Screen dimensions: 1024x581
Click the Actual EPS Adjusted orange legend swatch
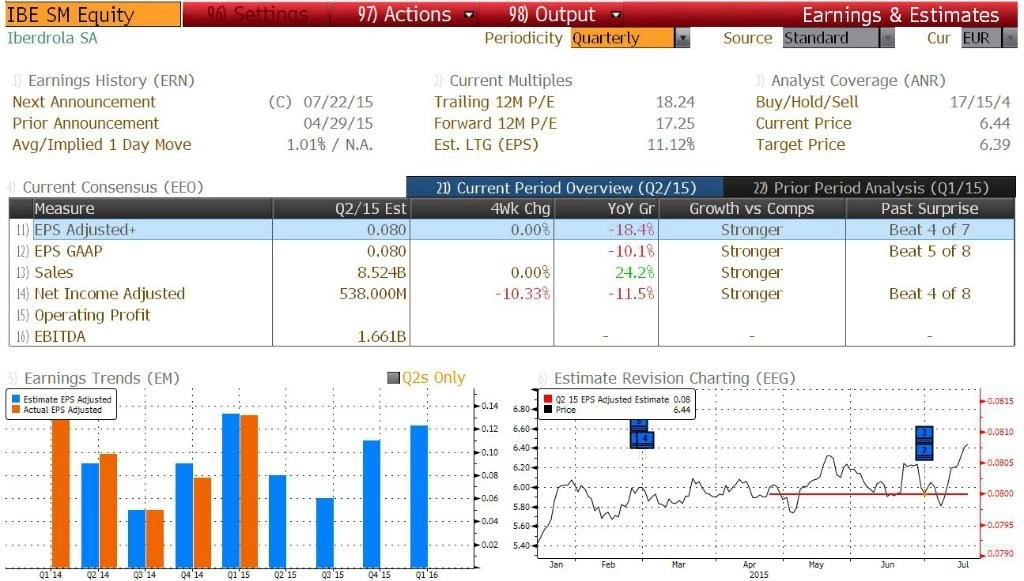(16, 410)
